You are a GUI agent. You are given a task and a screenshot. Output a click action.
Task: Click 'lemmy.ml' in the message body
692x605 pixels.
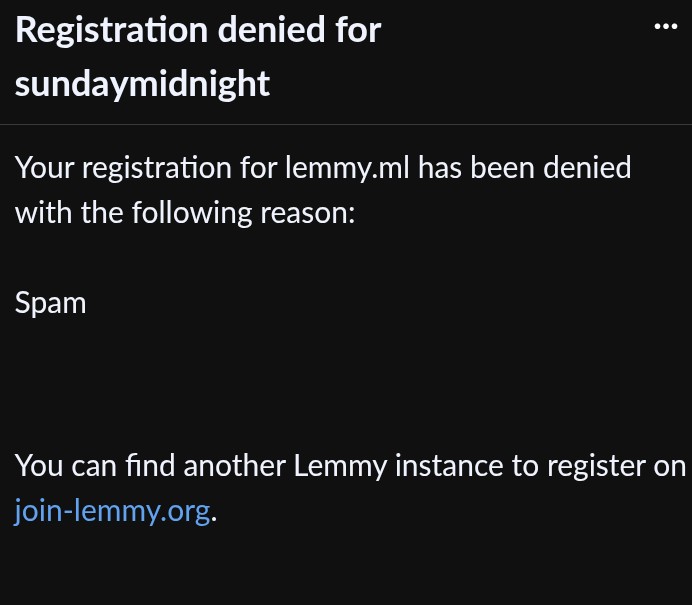tap(347, 168)
